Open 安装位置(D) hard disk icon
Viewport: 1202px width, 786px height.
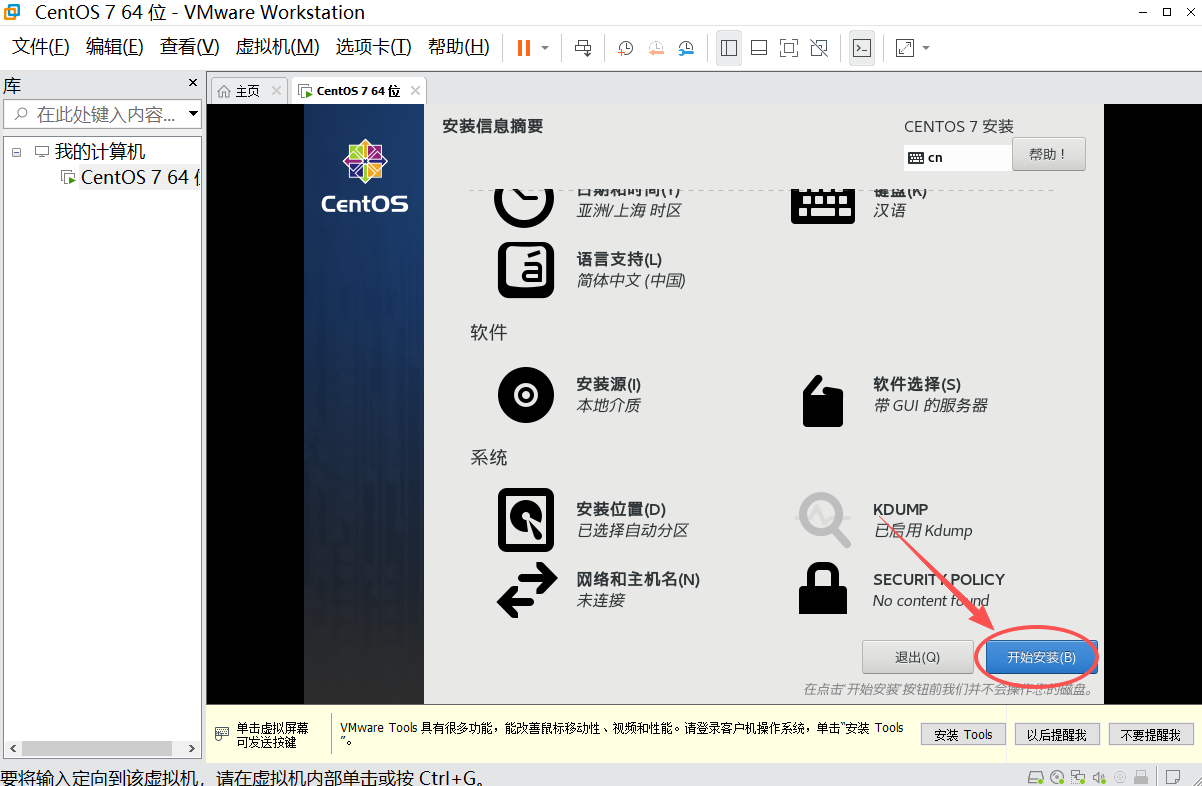(x=526, y=520)
